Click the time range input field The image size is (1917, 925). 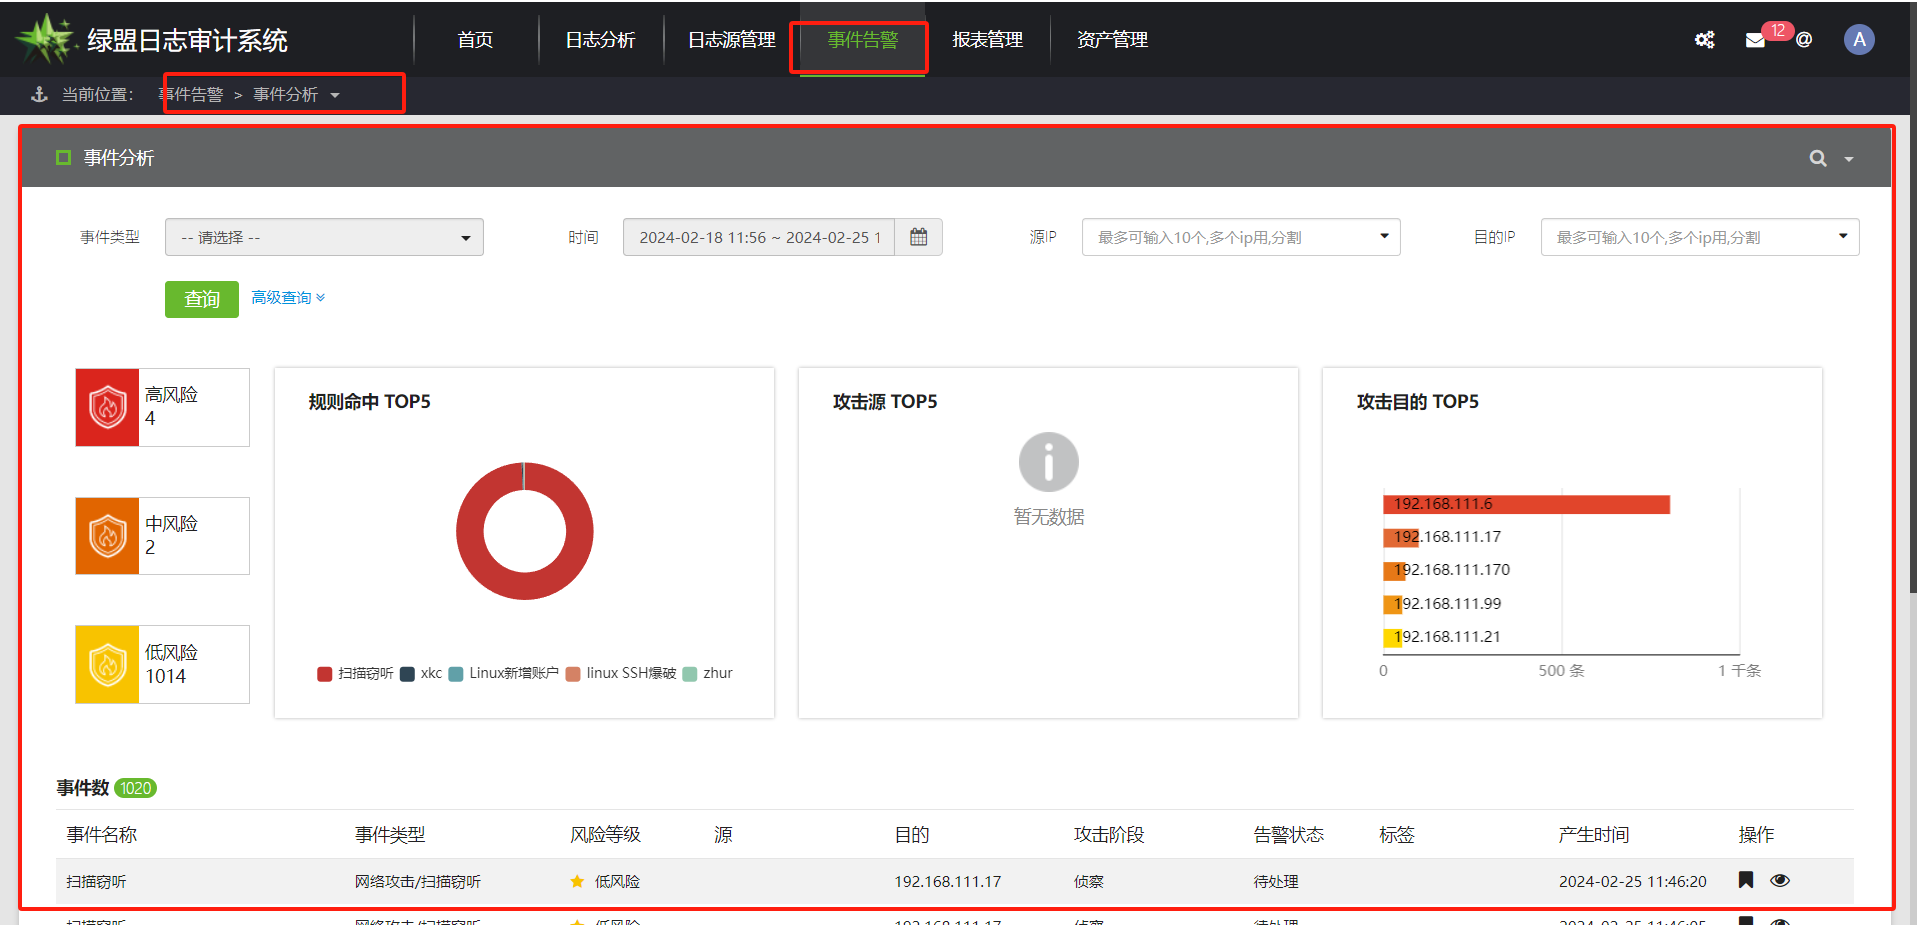759,237
